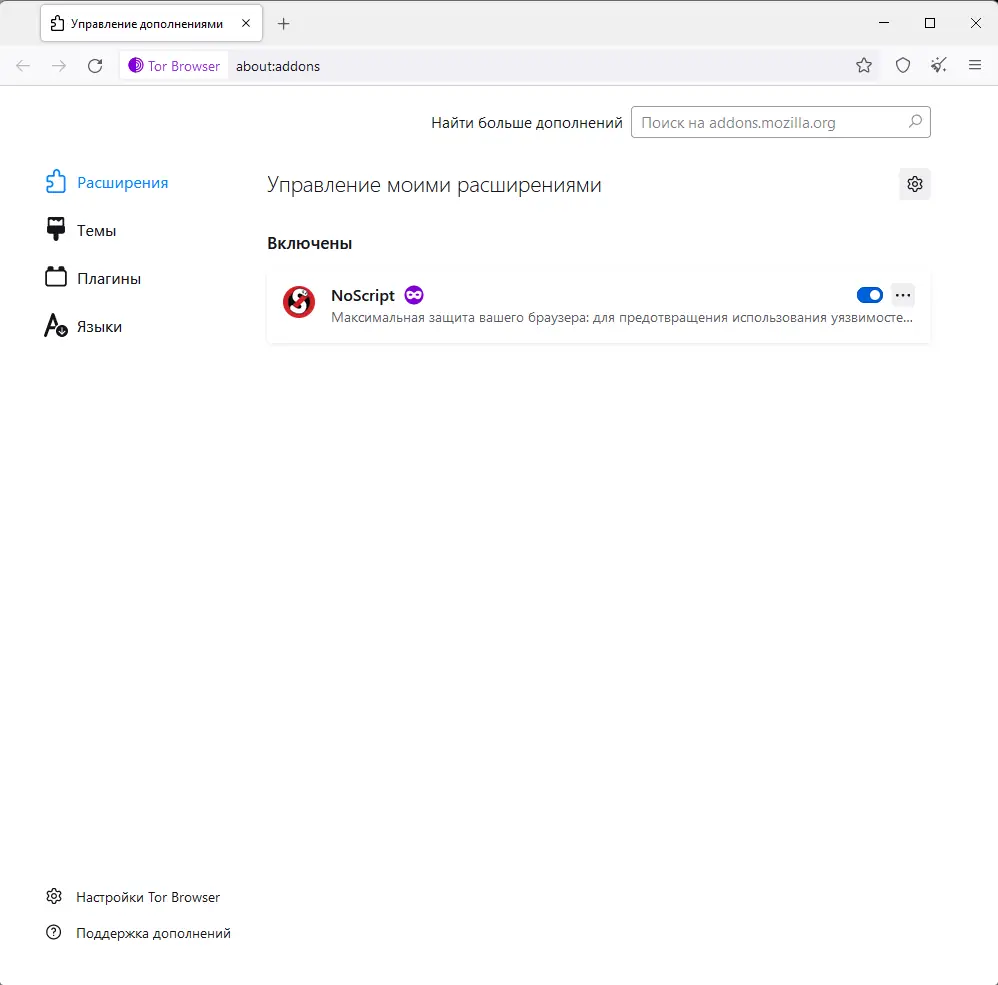Viewport: 998px width, 985px height.
Task: Click the forward navigation arrow
Action: click(x=59, y=66)
